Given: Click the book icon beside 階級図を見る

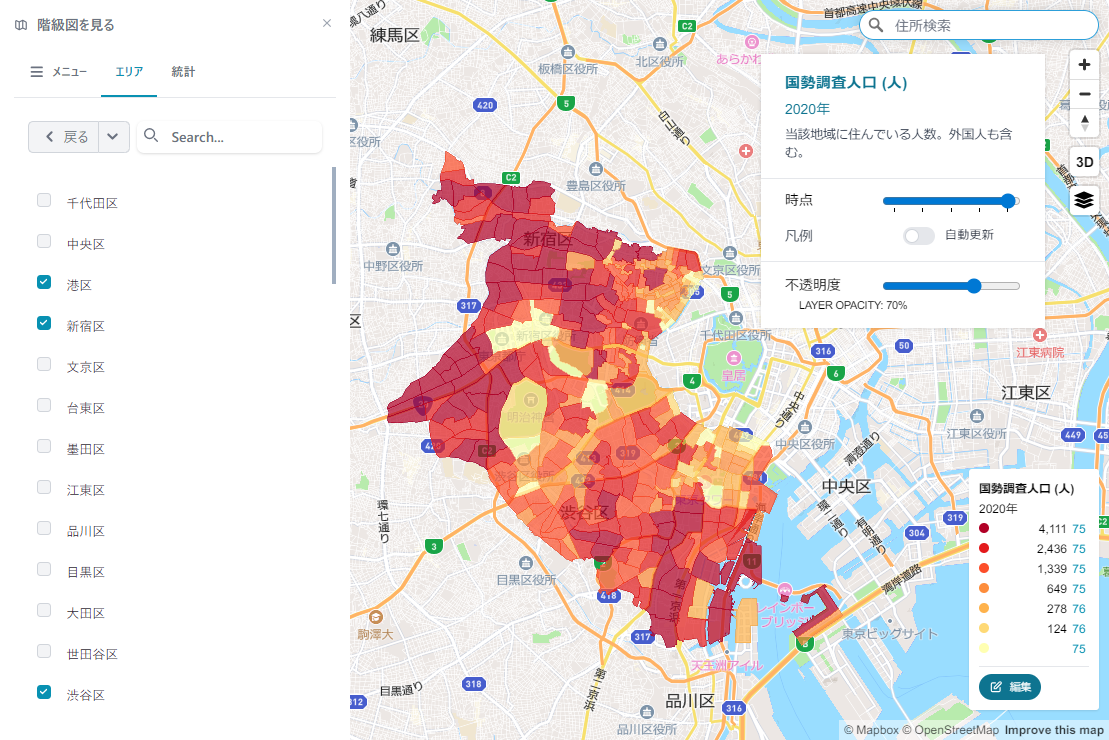Looking at the screenshot, I should coord(21,25).
